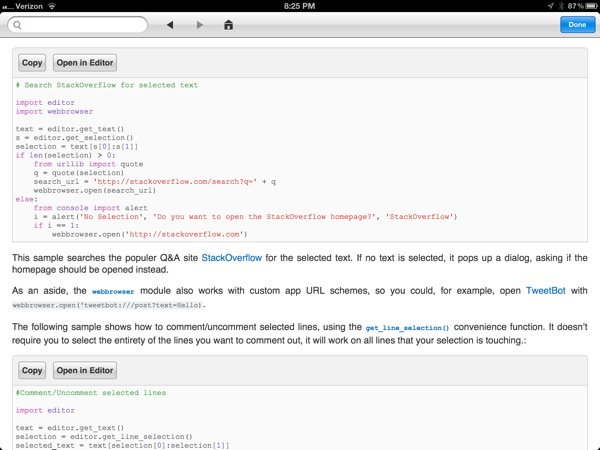Open StackOverflow search sample in Editor
Viewport: 600px width, 450px height.
(x=85, y=63)
